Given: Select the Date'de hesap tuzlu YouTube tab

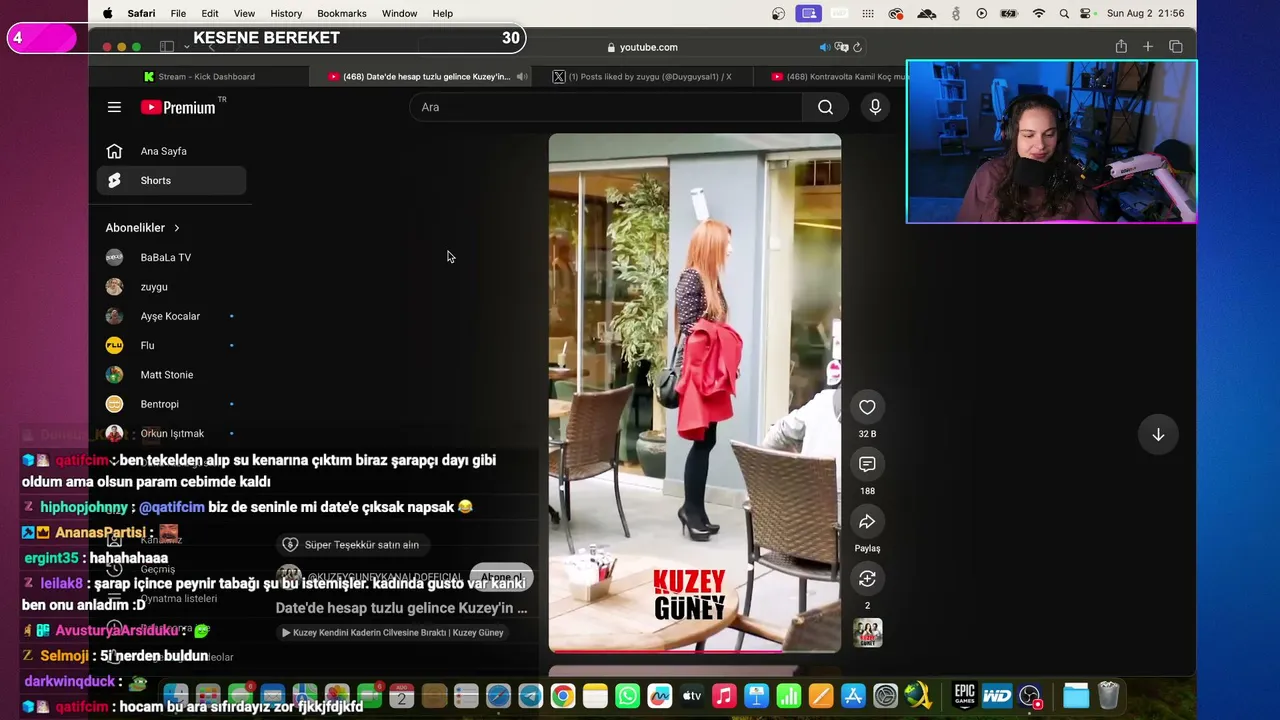Looking at the screenshot, I should coord(420,76).
